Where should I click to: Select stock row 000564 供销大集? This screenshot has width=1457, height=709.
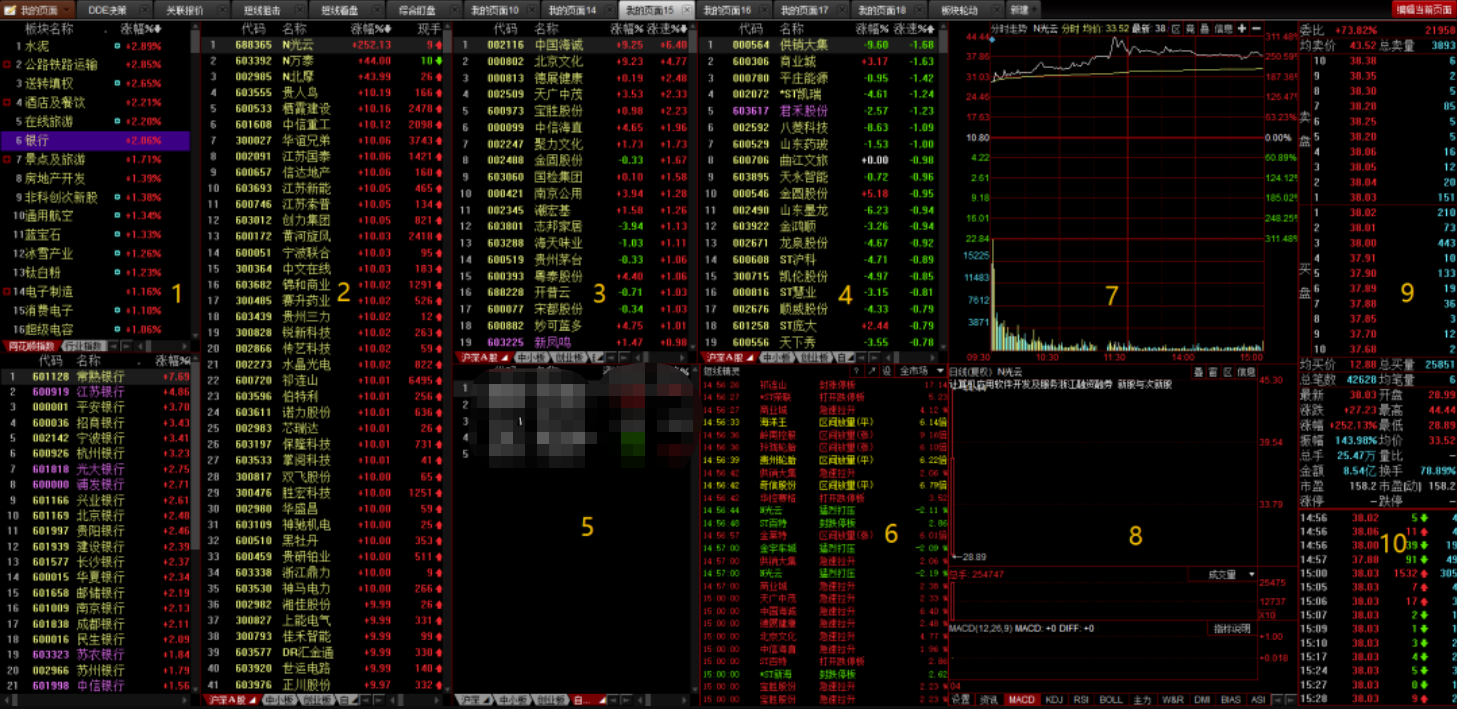click(x=821, y=45)
